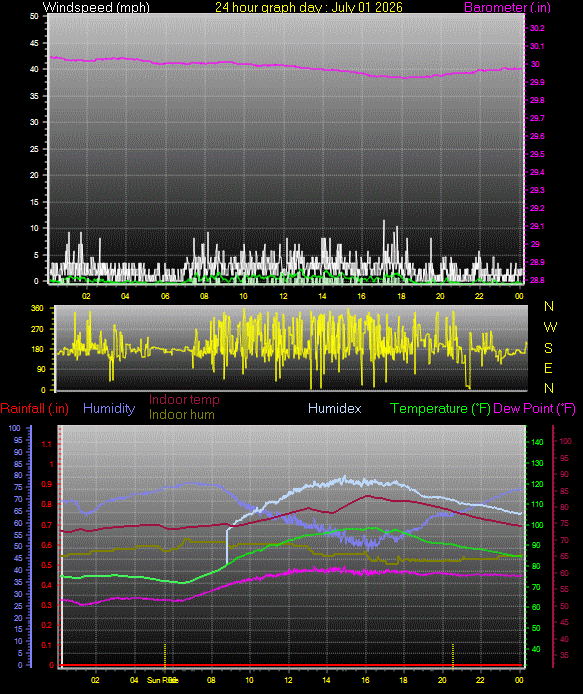
Task: Click the 15 value on windspeed axis
Action: click(34, 202)
